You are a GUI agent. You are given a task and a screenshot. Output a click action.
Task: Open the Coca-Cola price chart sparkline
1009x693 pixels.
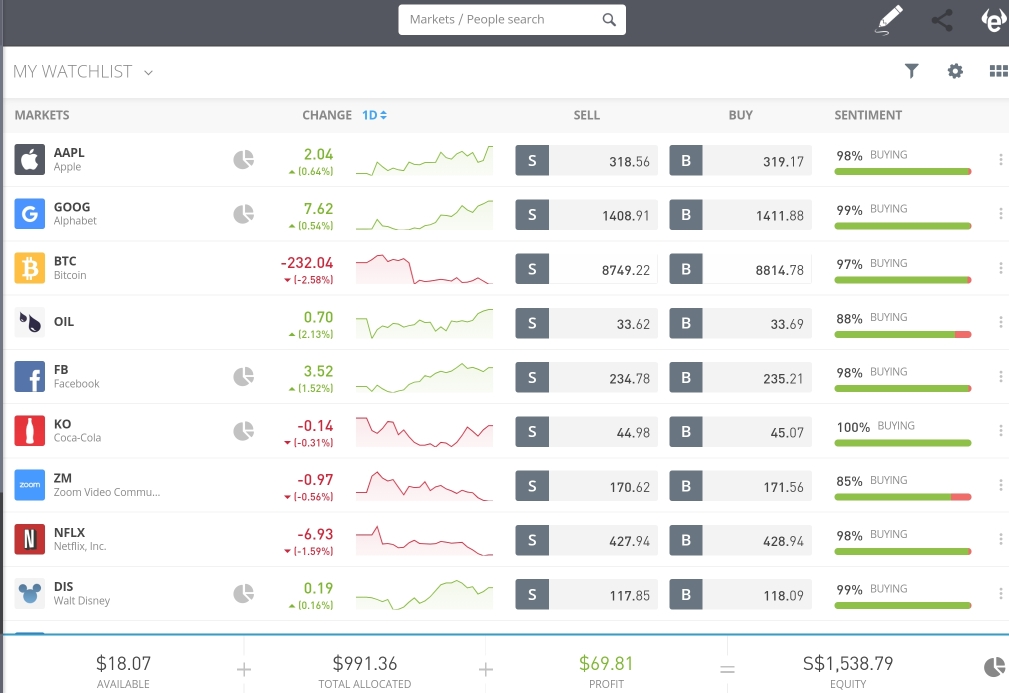click(425, 431)
